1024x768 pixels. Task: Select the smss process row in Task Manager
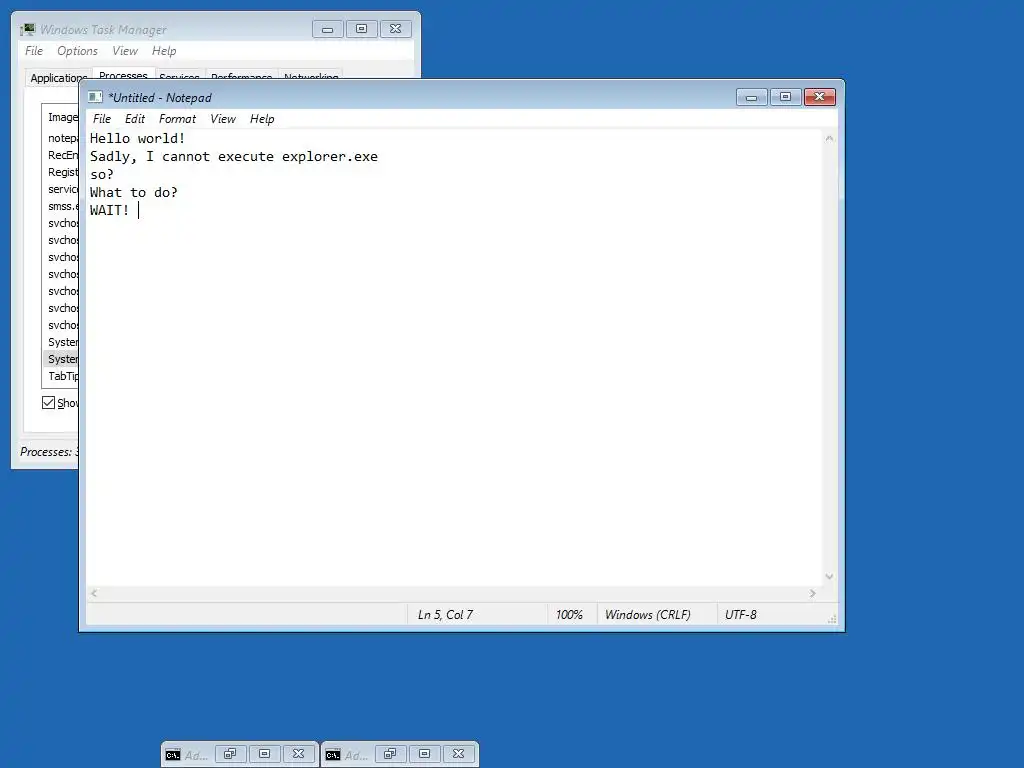tap(61, 206)
